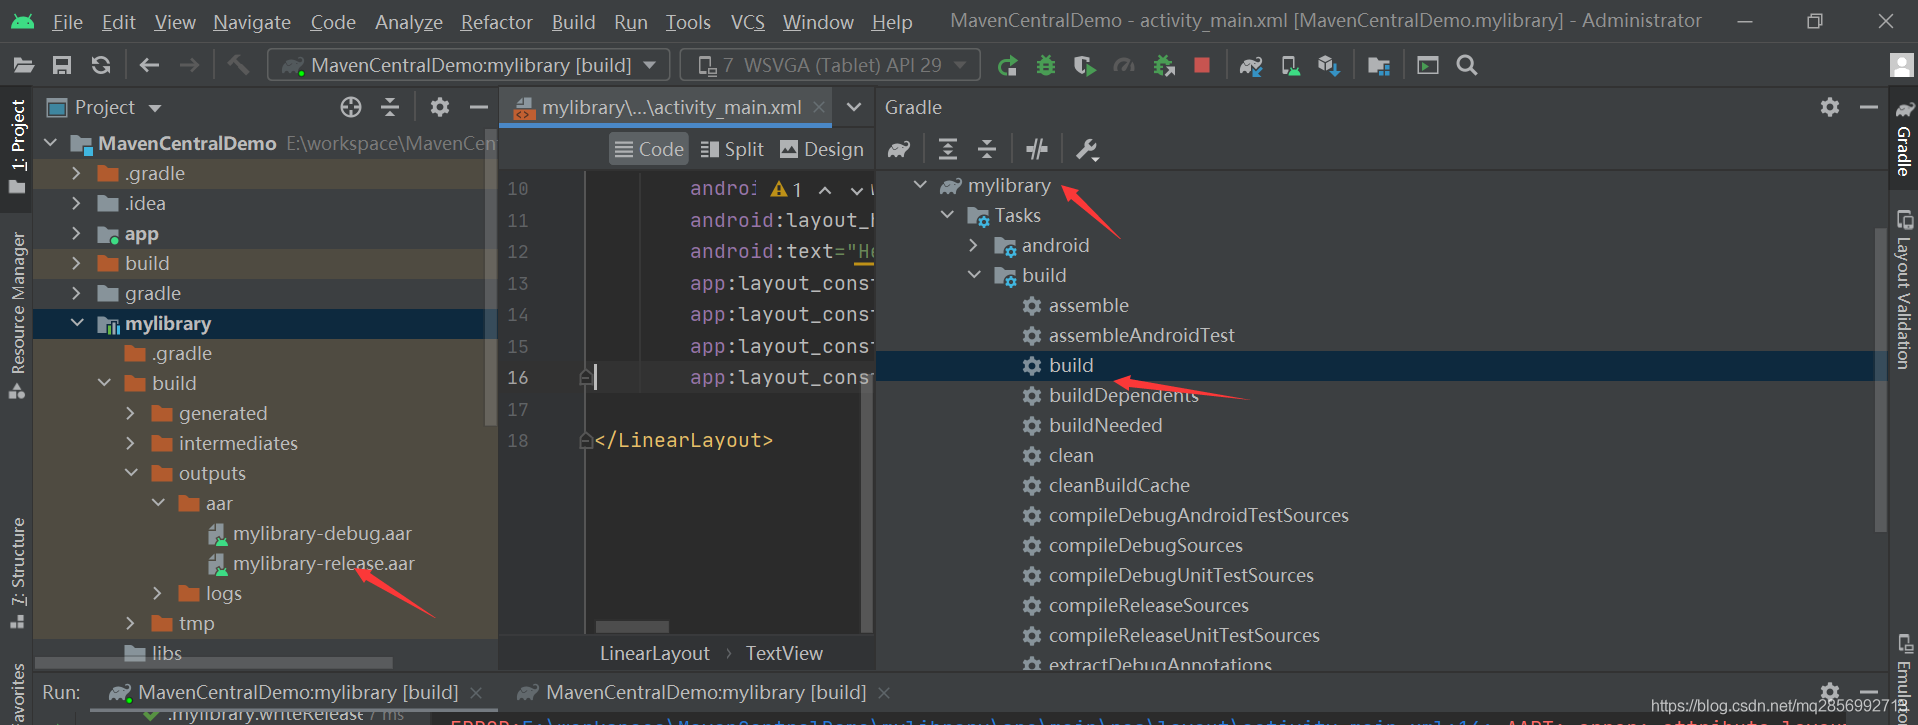This screenshot has width=1918, height=725.
Task: Click the editor horizontal scrollbar thumb
Action: 632,627
